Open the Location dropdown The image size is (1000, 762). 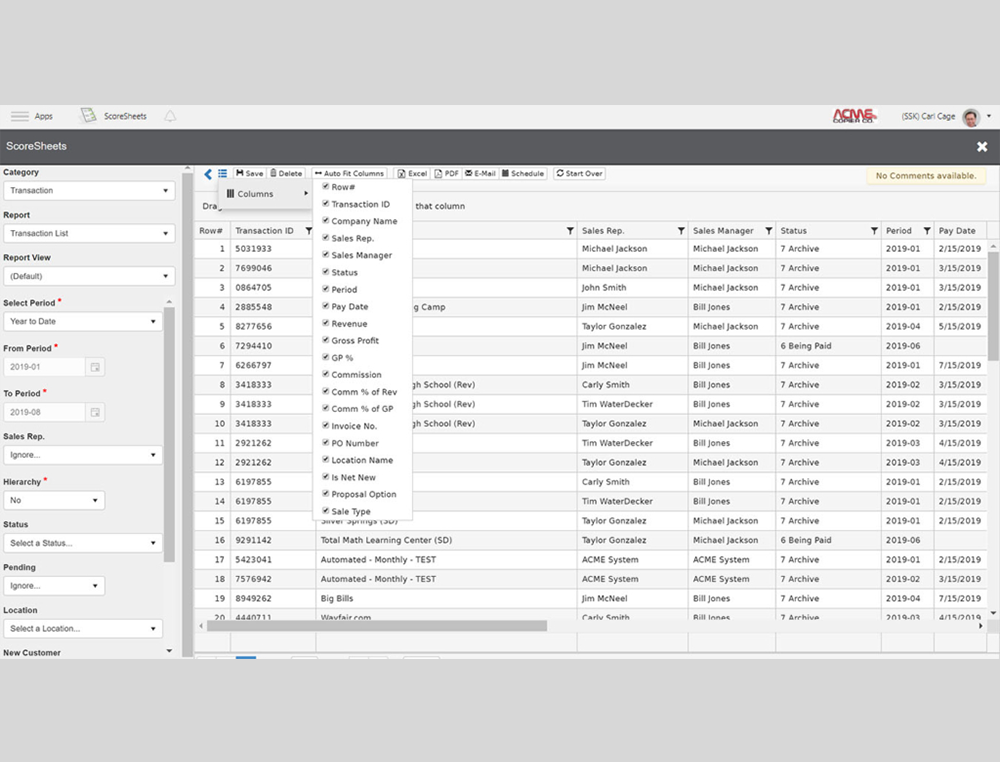click(x=83, y=629)
